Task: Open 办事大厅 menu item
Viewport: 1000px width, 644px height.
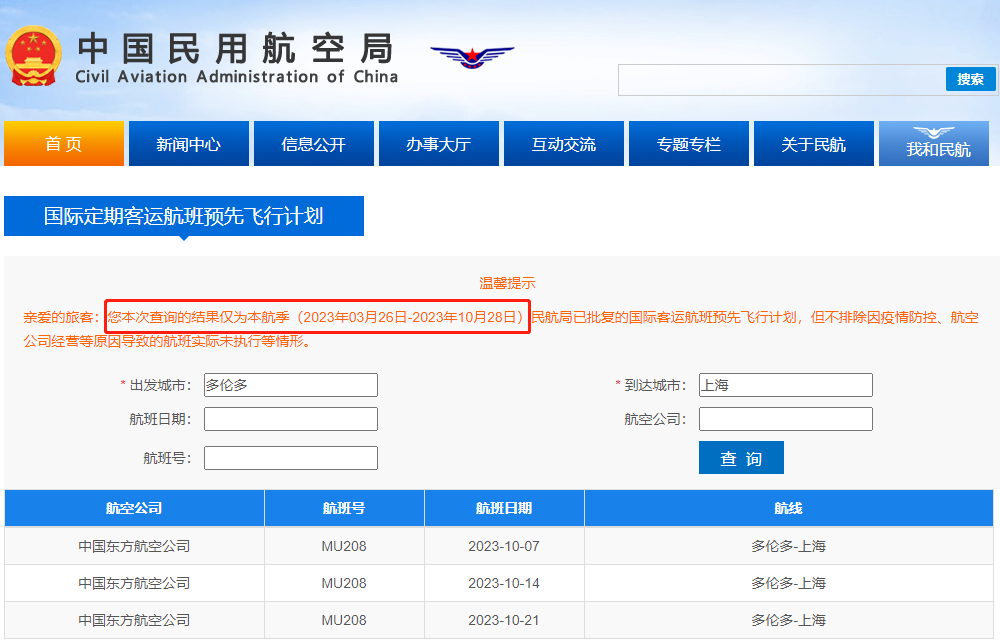Action: pos(438,144)
